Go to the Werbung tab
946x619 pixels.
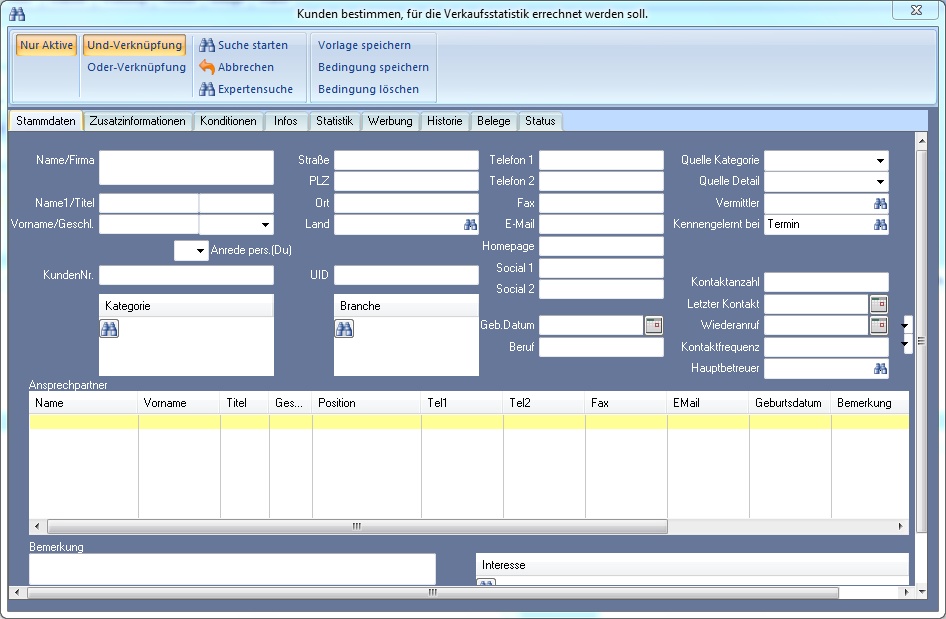[x=390, y=121]
